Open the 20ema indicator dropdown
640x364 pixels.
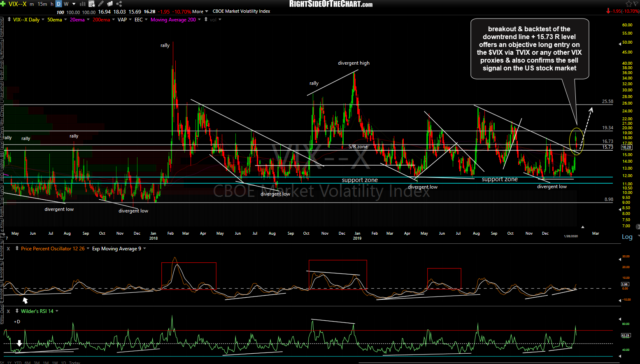coord(88,20)
